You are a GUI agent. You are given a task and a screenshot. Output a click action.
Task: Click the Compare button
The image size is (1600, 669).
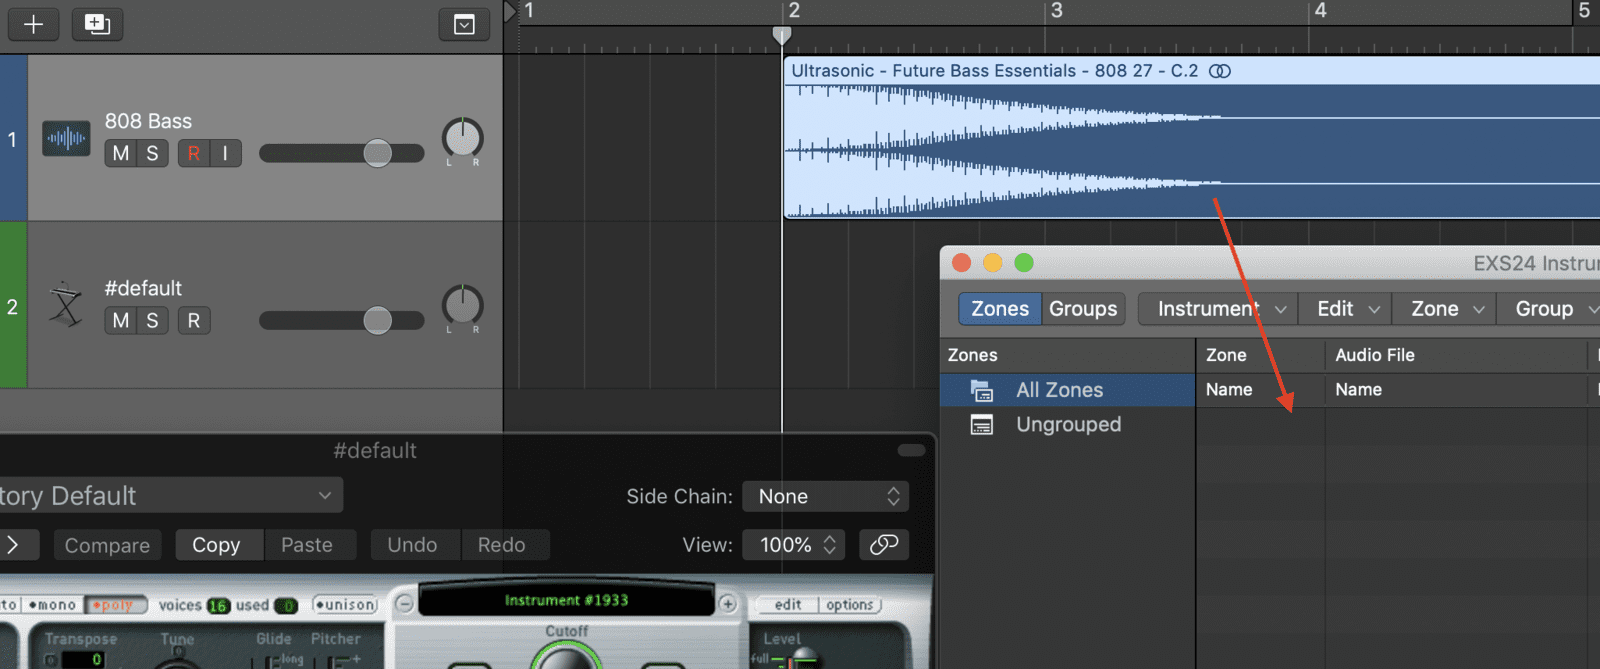pyautogui.click(x=107, y=545)
